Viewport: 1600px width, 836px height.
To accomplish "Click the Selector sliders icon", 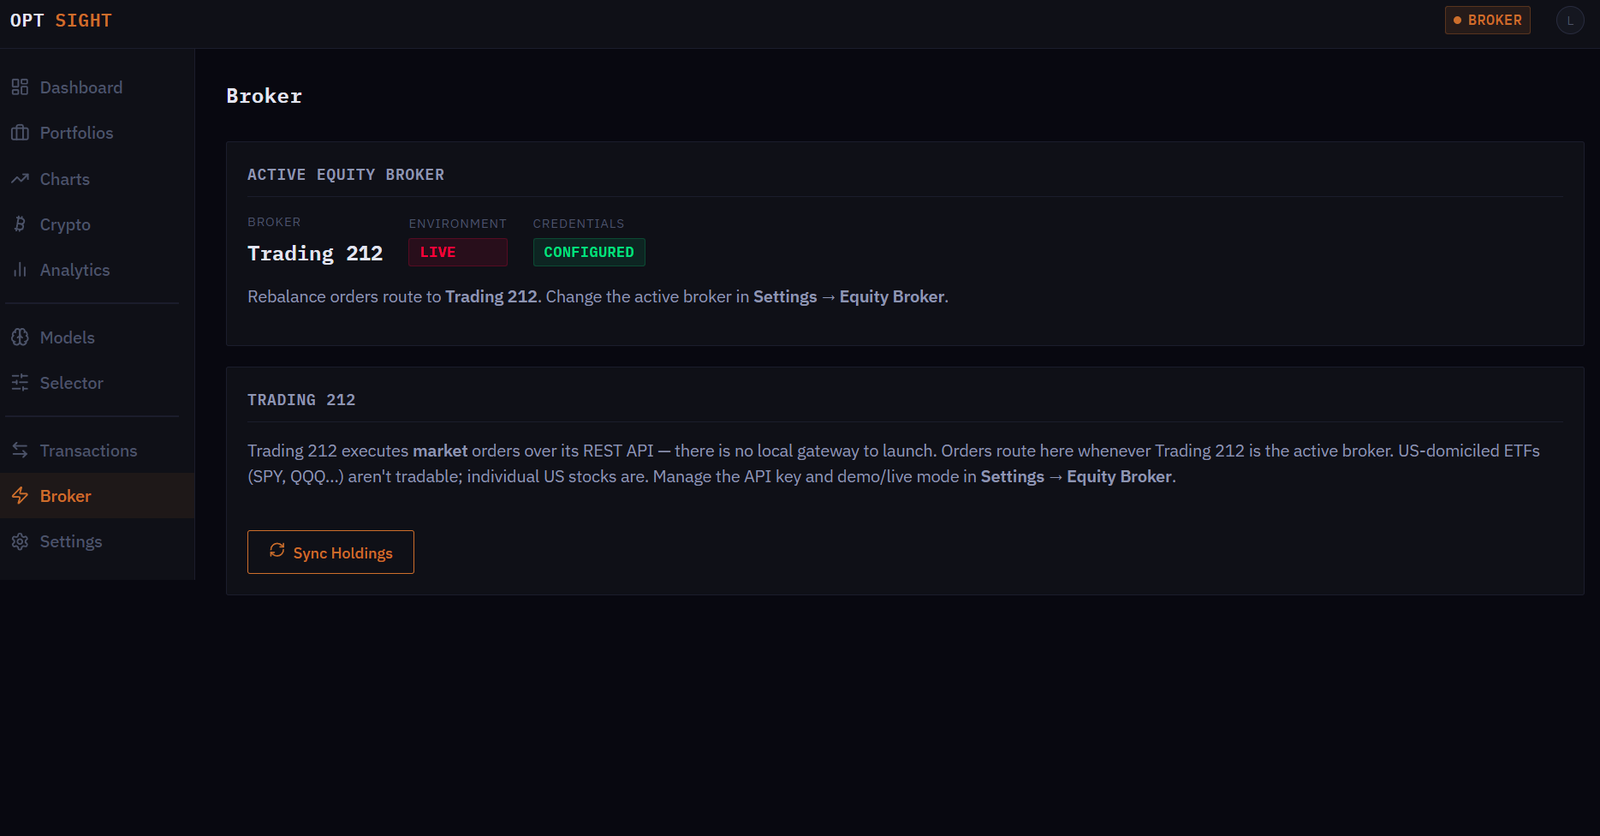I will [x=20, y=383].
